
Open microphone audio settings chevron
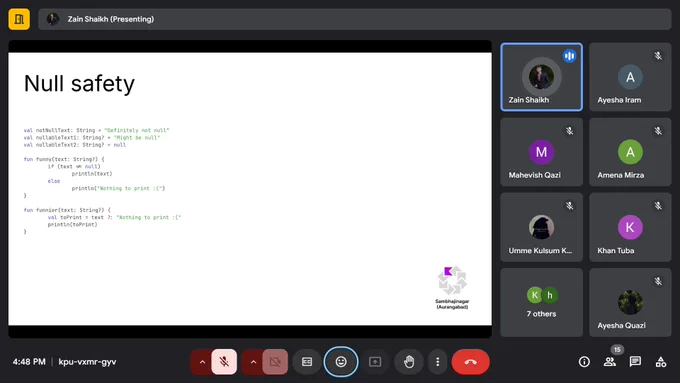tap(202, 361)
